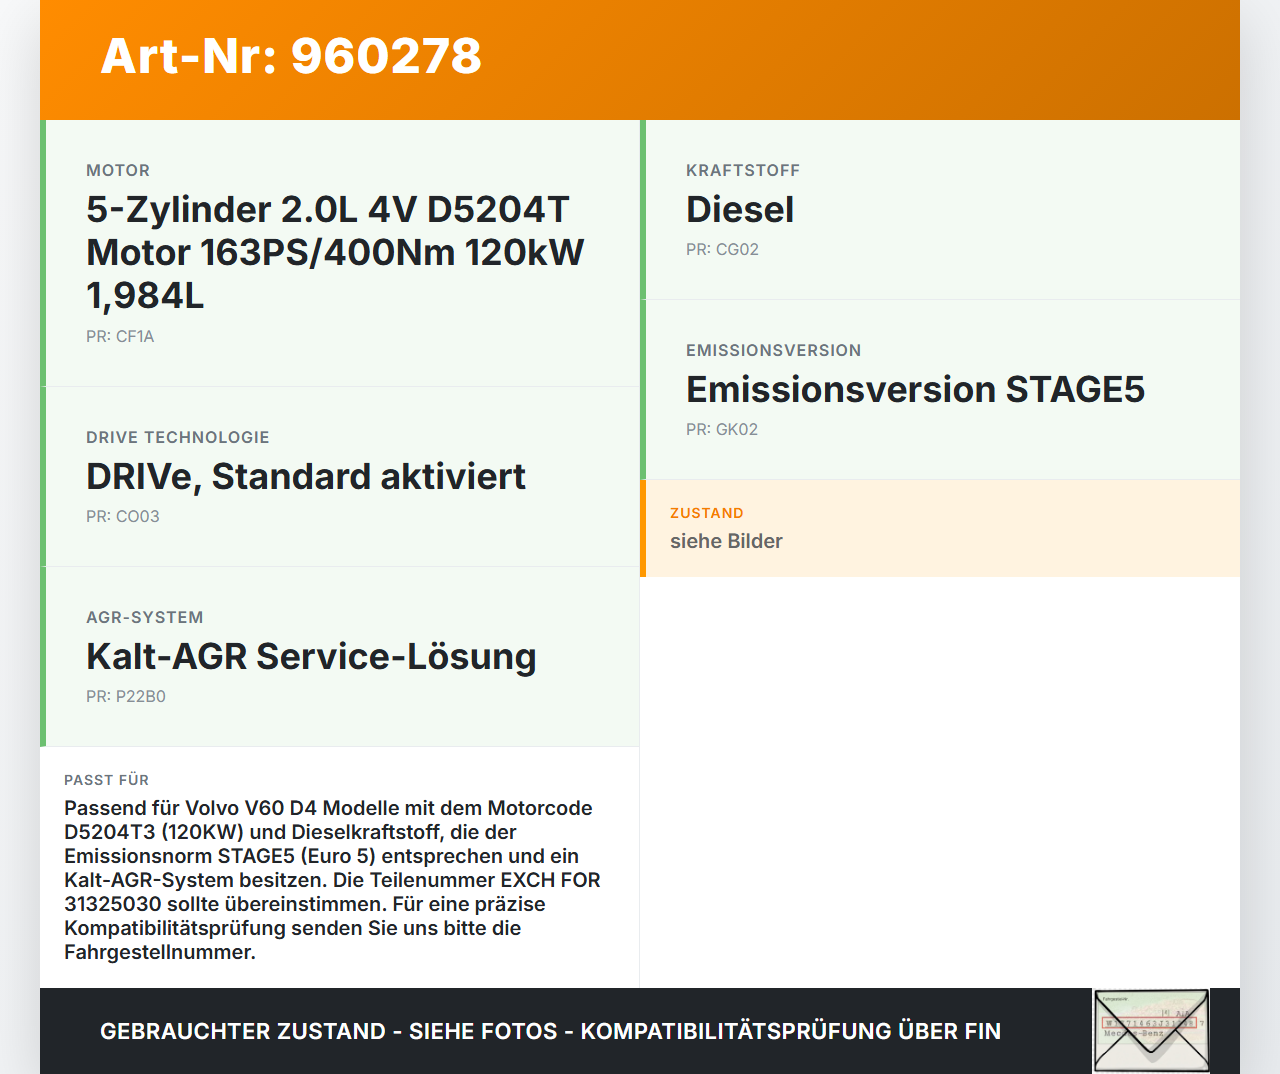
Task: Click the KRAFTSTOFF label
Action: (743, 171)
